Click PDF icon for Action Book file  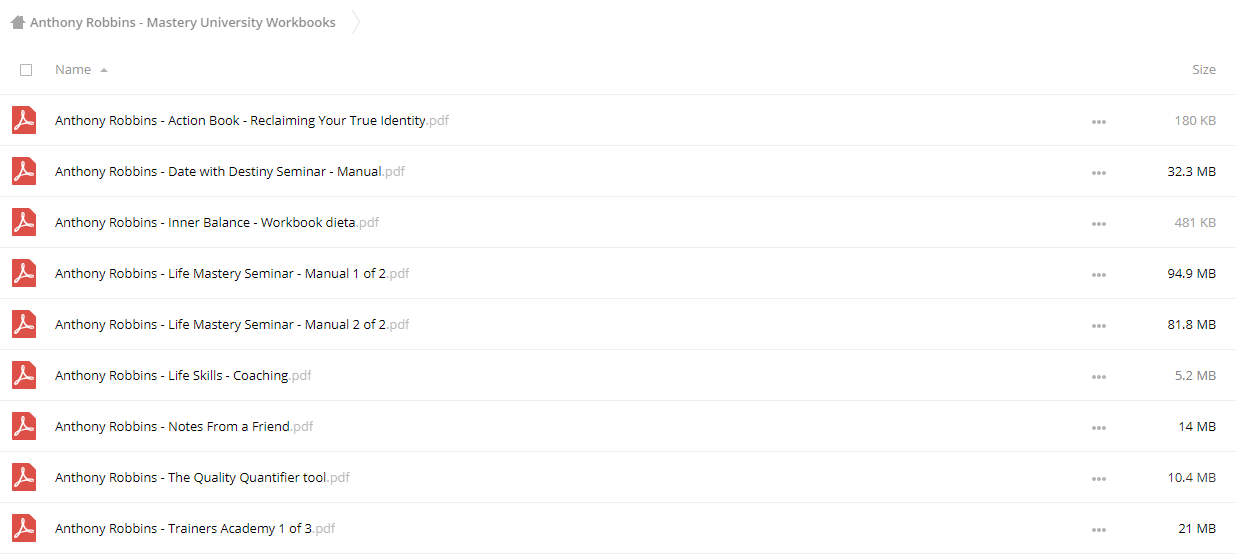tap(24, 121)
